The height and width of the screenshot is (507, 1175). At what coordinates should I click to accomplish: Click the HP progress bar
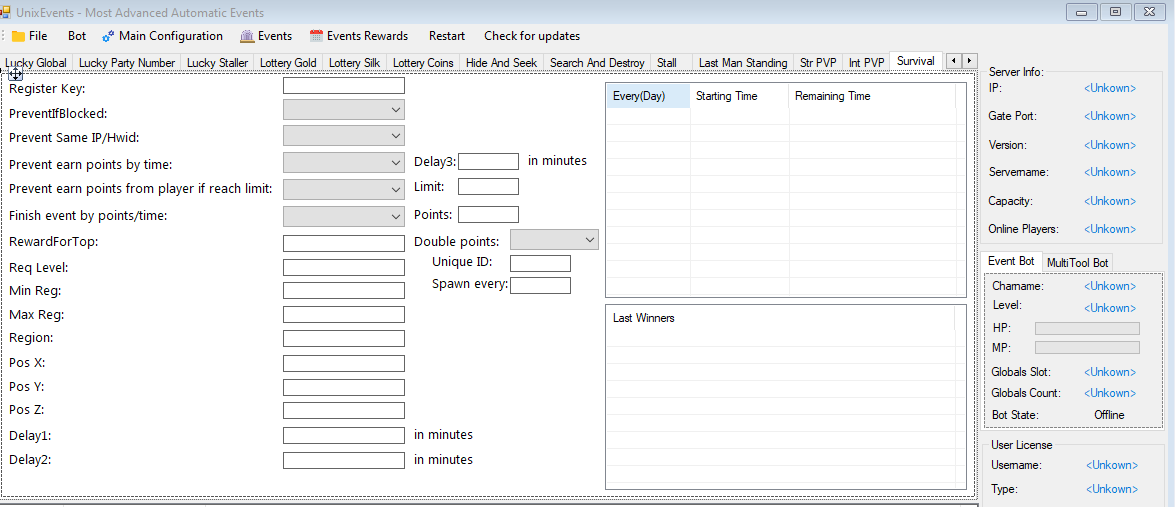pos(1087,329)
